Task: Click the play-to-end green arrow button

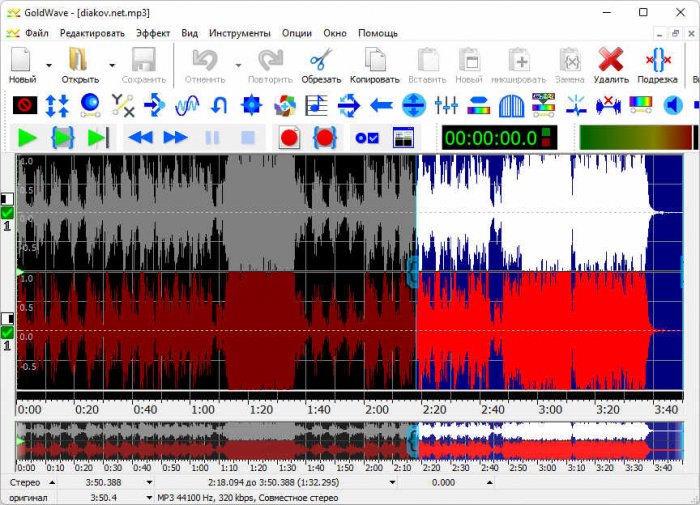Action: [x=98, y=137]
